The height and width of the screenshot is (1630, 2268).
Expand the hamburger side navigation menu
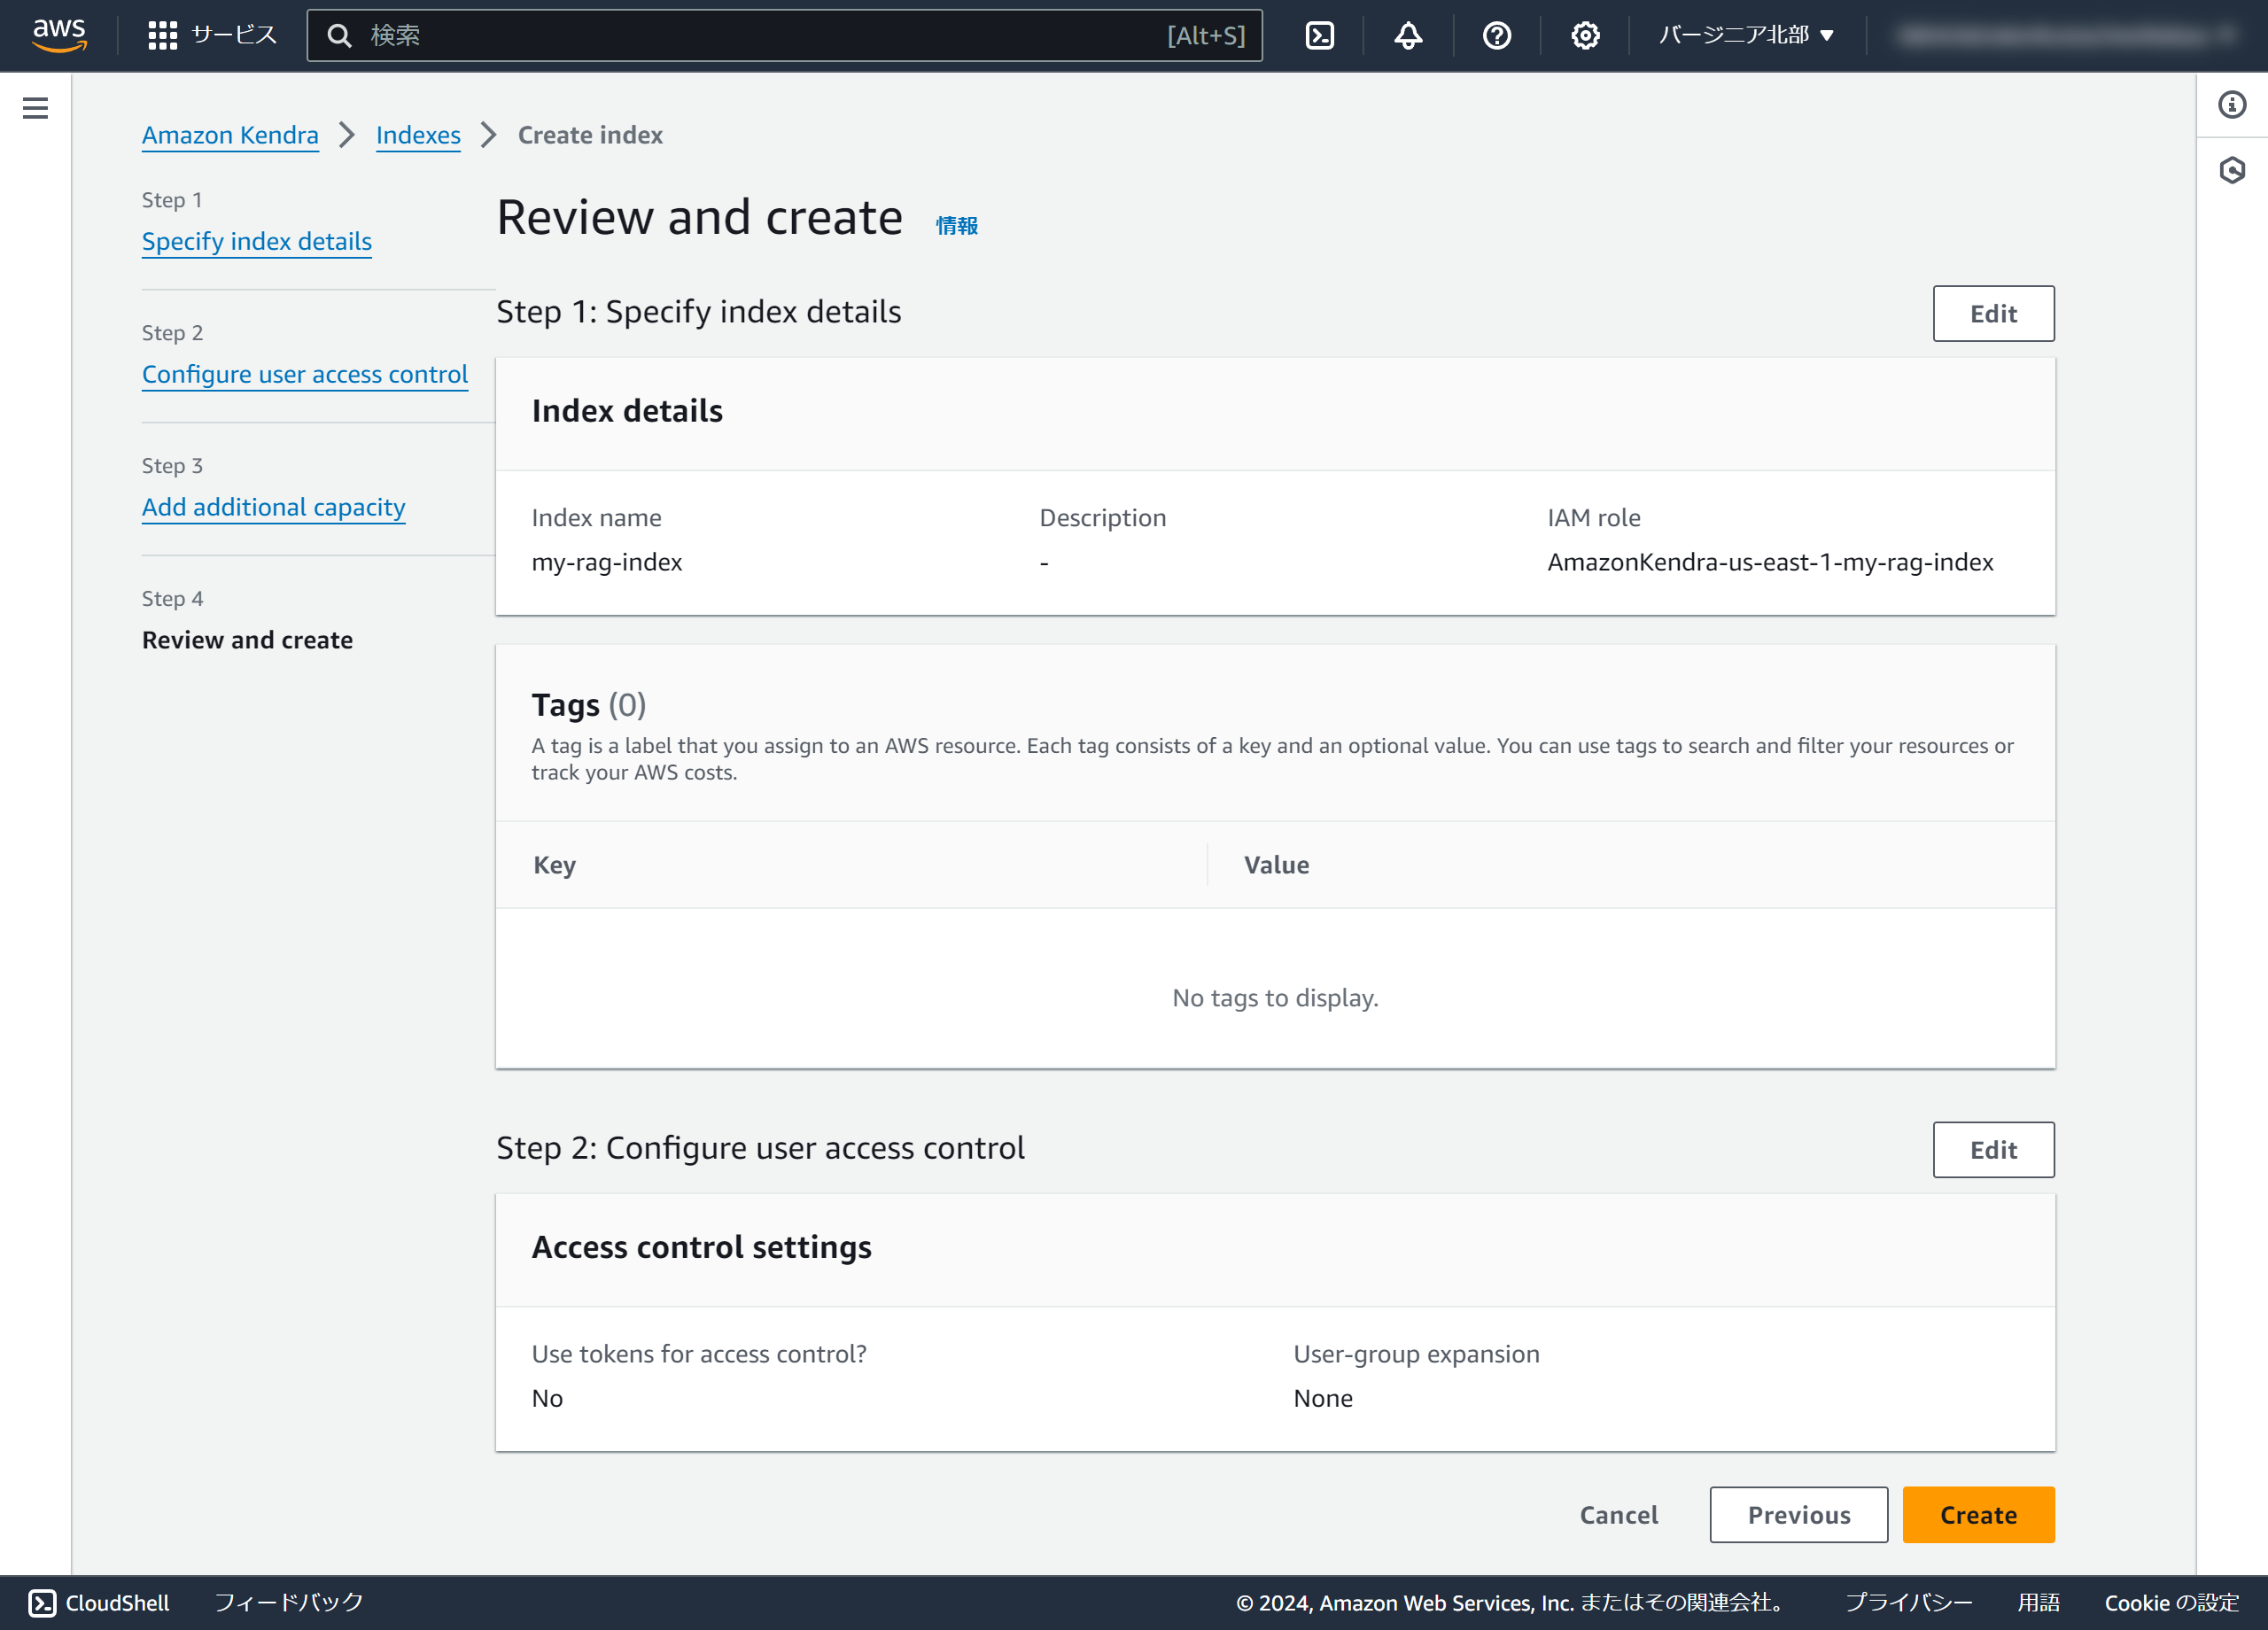click(35, 108)
